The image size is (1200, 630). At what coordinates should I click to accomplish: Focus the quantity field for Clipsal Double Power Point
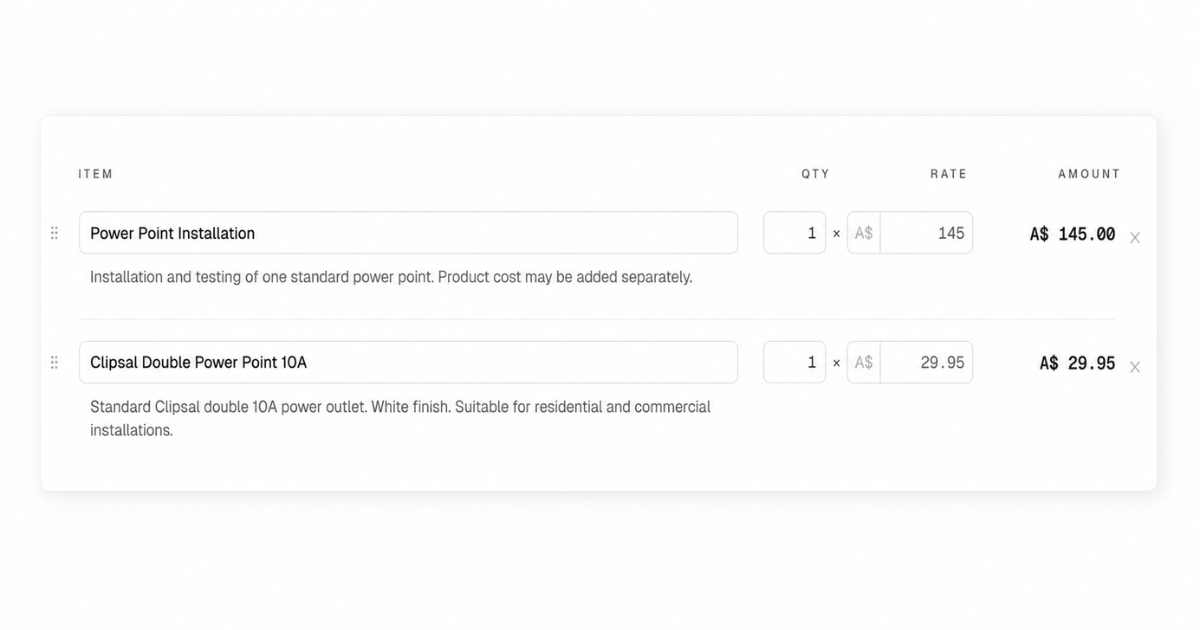point(795,362)
